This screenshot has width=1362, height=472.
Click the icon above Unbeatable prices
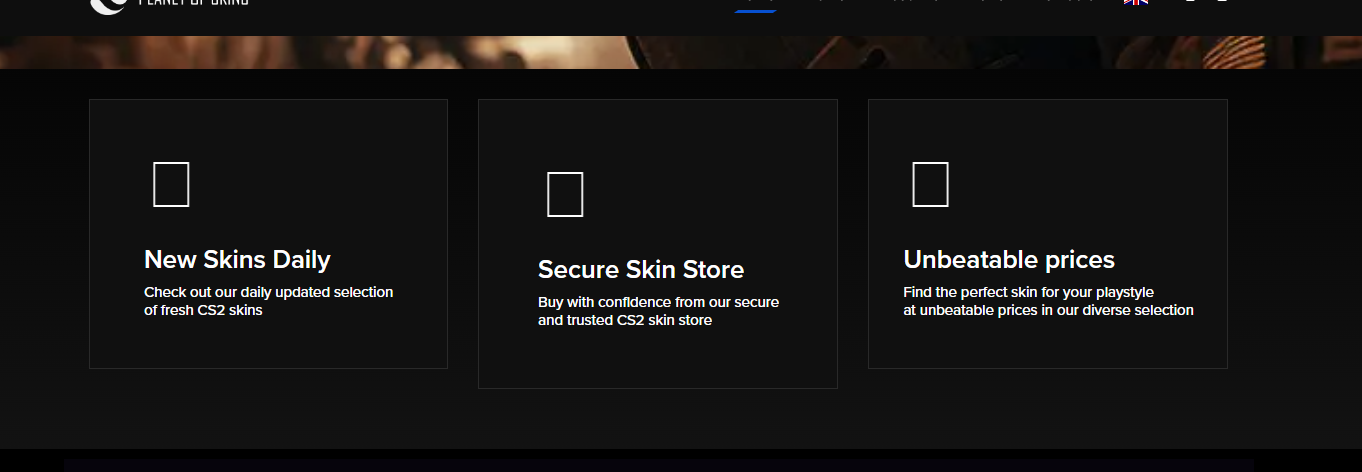click(x=930, y=184)
